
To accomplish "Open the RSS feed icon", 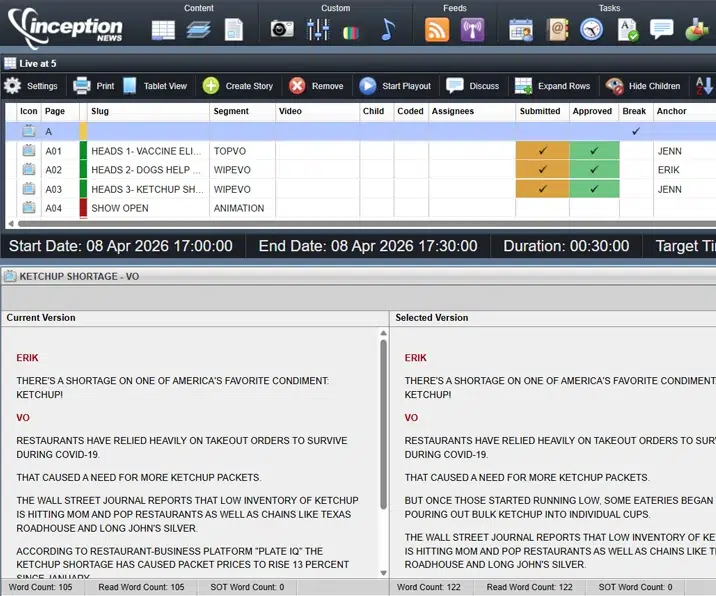I will click(x=437, y=30).
